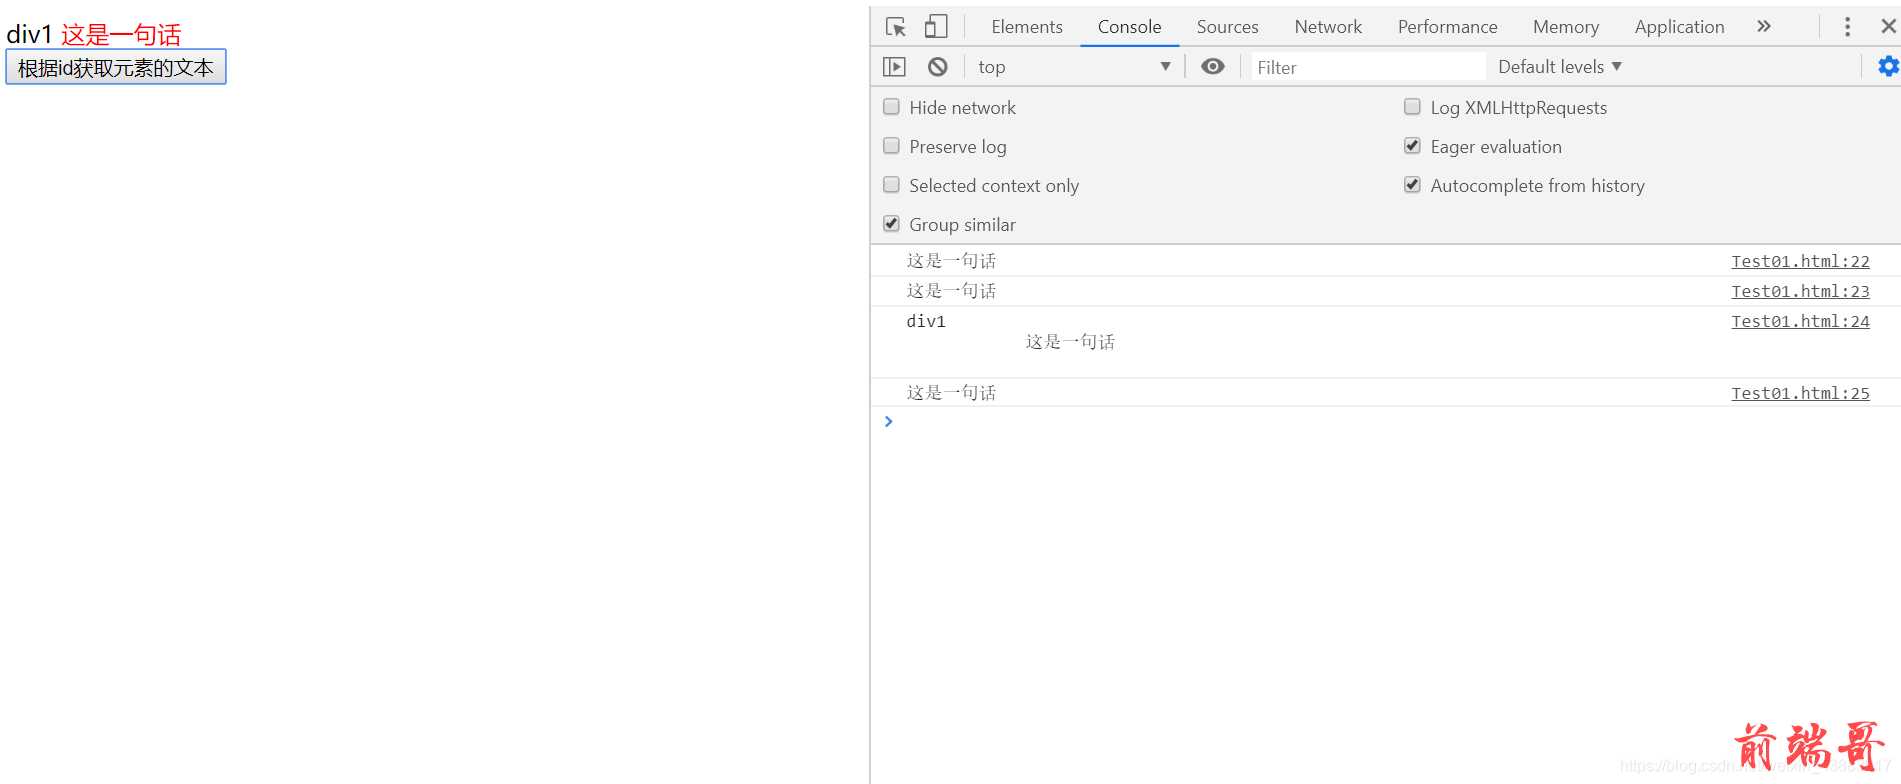Toggle the device toolbar icon
This screenshot has height=784, width=1901.
pyautogui.click(x=936, y=27)
